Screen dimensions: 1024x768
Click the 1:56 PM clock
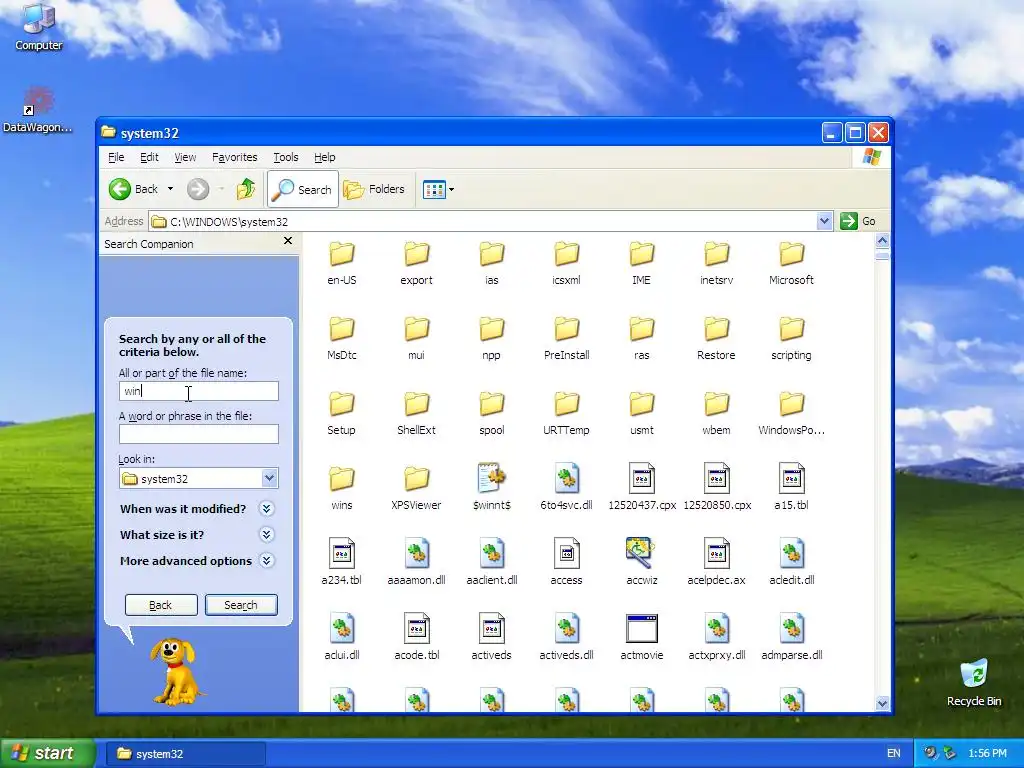click(x=987, y=754)
